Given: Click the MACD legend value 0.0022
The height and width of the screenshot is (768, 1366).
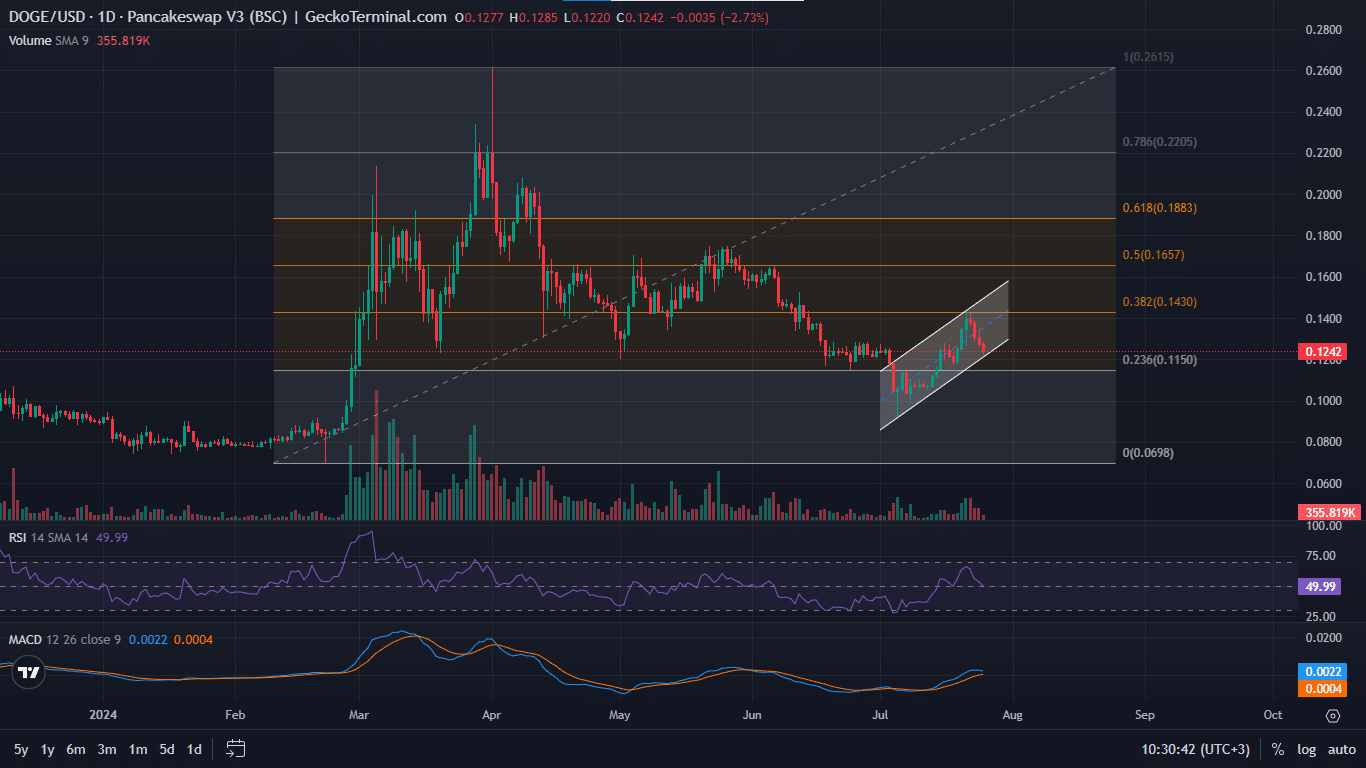Looking at the screenshot, I should coord(149,639).
